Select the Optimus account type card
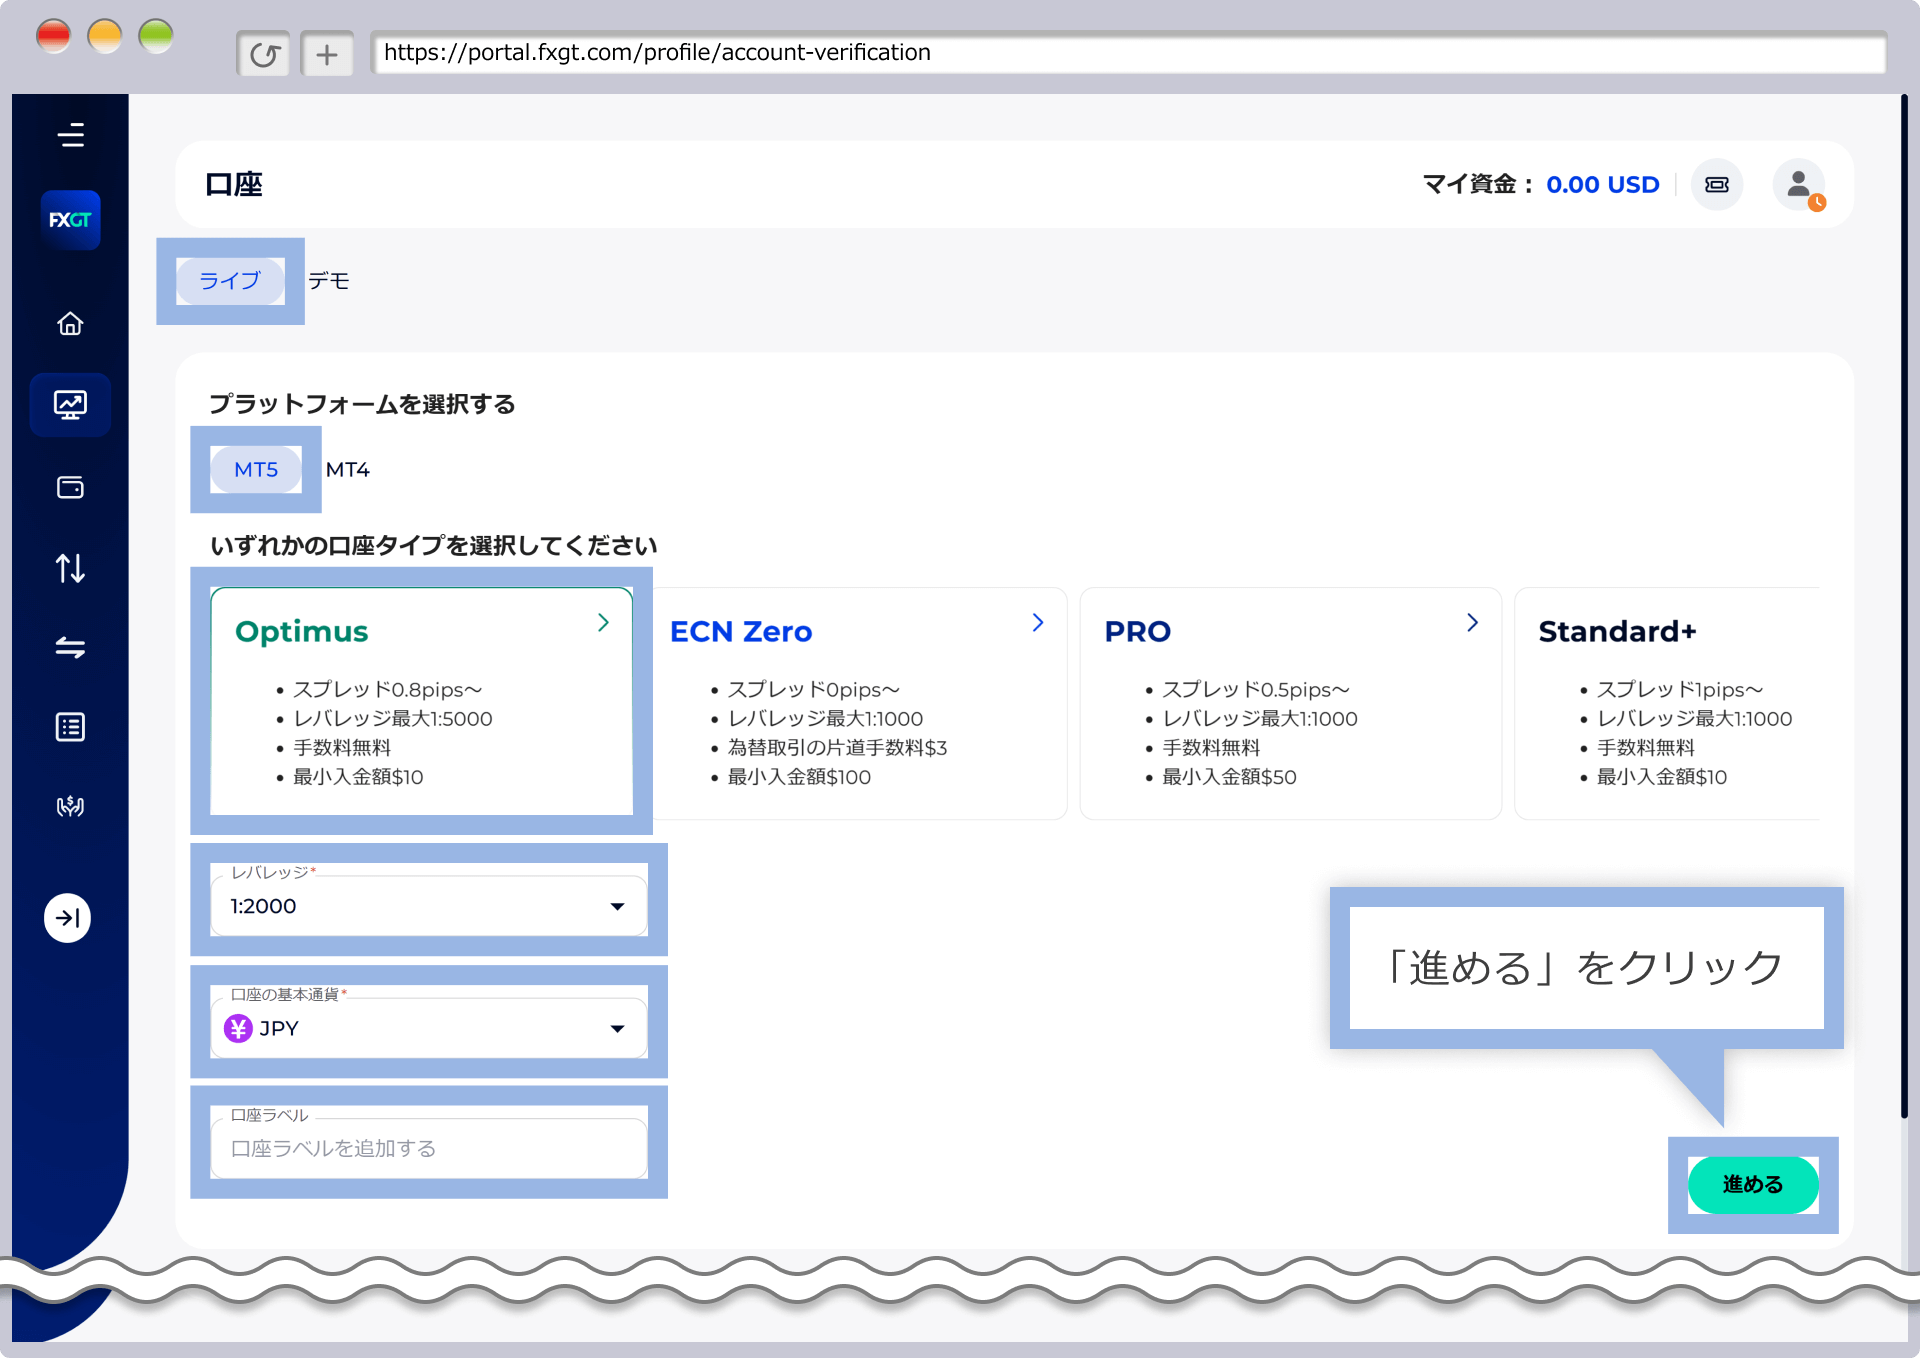Image resolution: width=1920 pixels, height=1358 pixels. [421, 701]
